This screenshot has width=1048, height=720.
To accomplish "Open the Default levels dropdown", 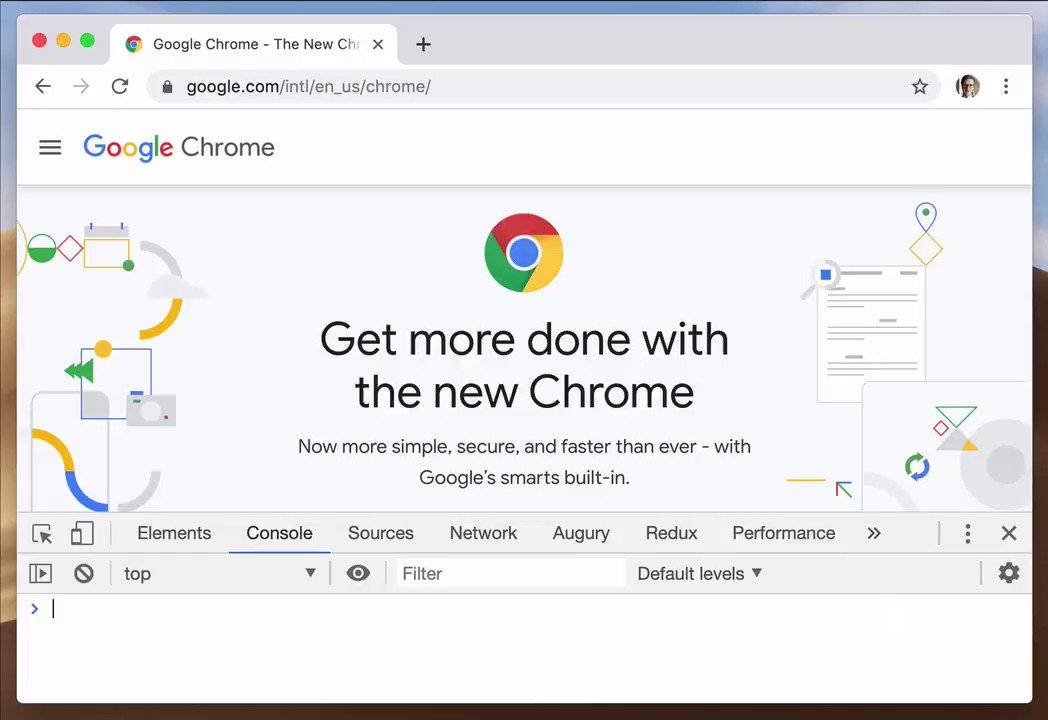I will (699, 574).
